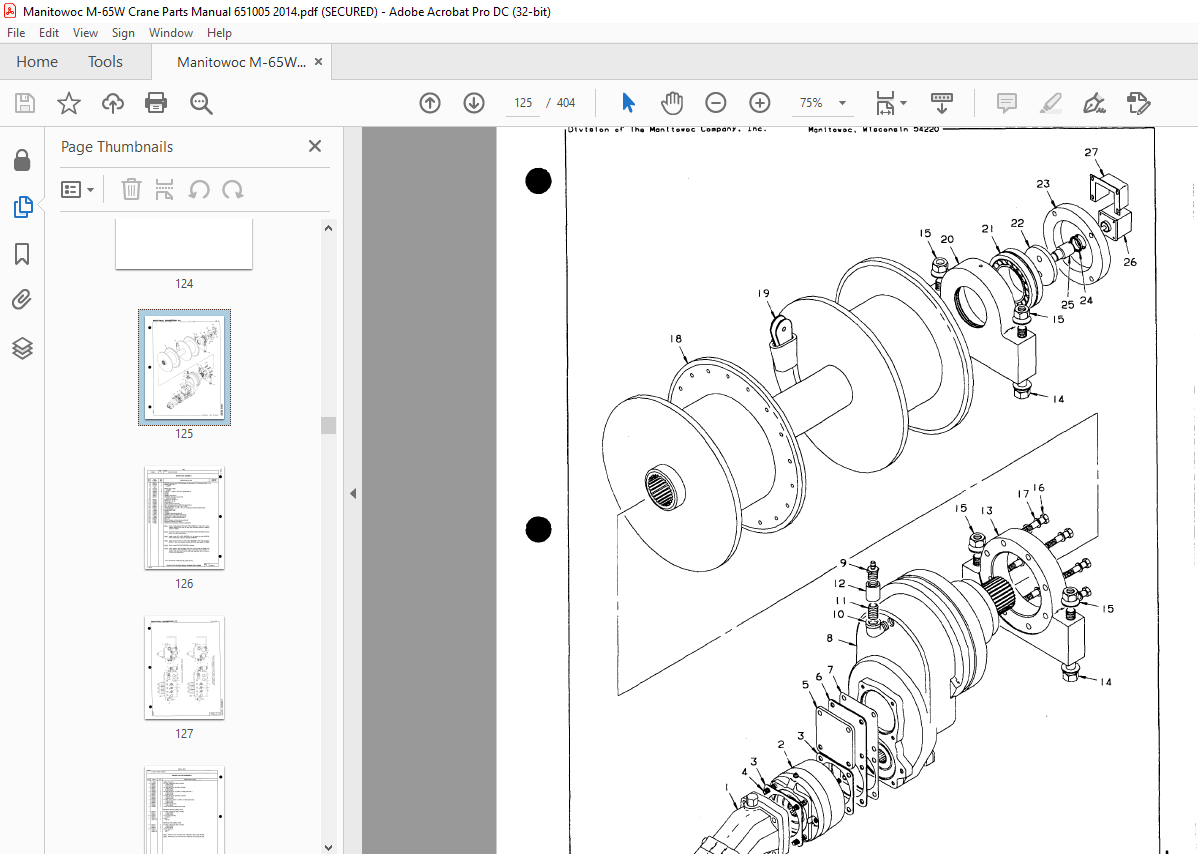Open the Attachments paperclip panel

pos(22,299)
